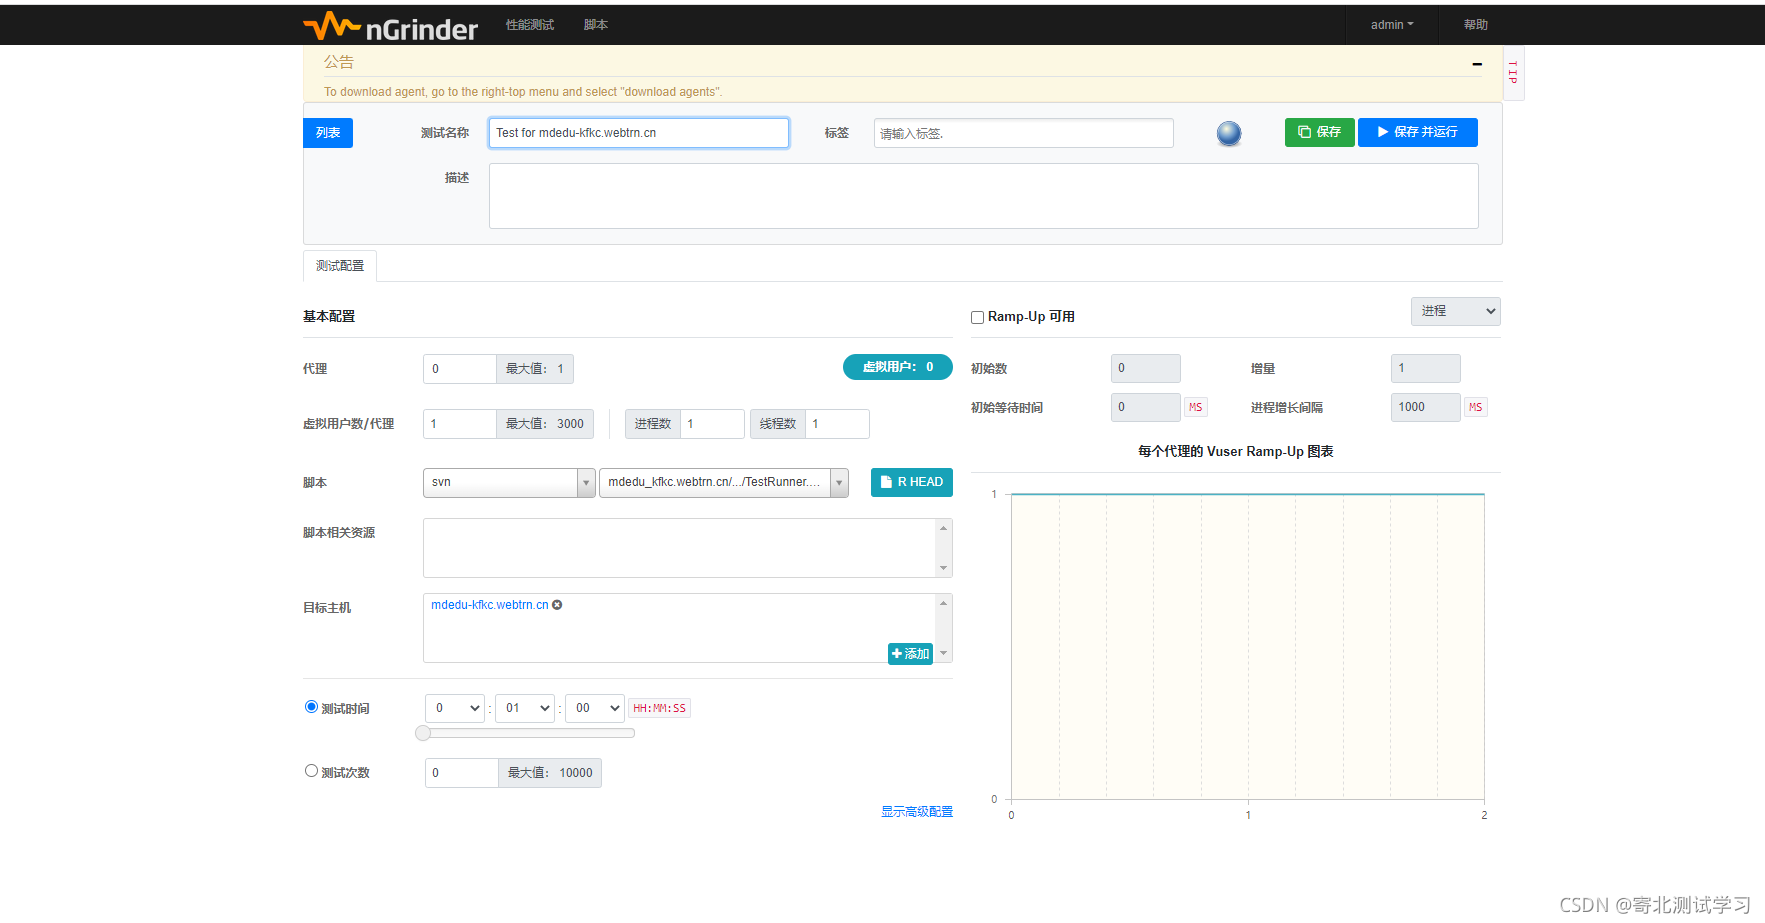
Task: Open the seconds dropdown showing 00
Action: [x=595, y=708]
